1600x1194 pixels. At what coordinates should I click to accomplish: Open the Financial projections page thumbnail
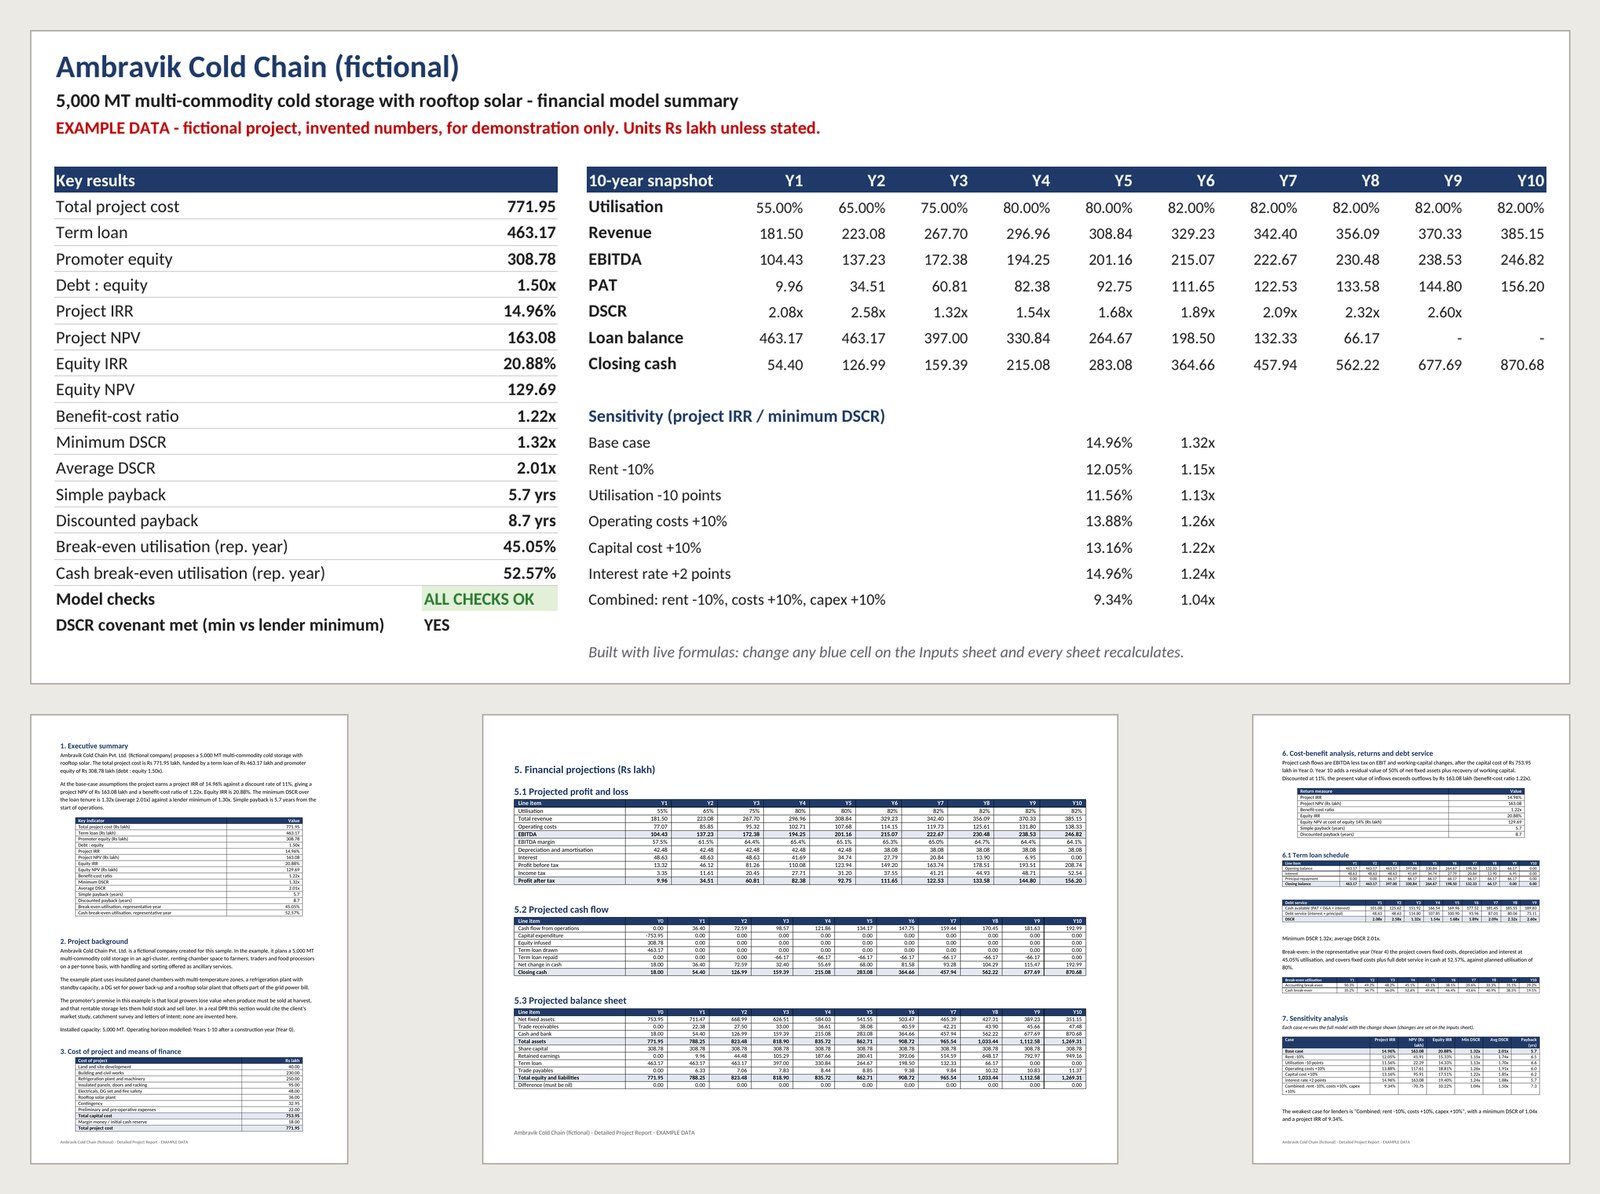pos(800,939)
